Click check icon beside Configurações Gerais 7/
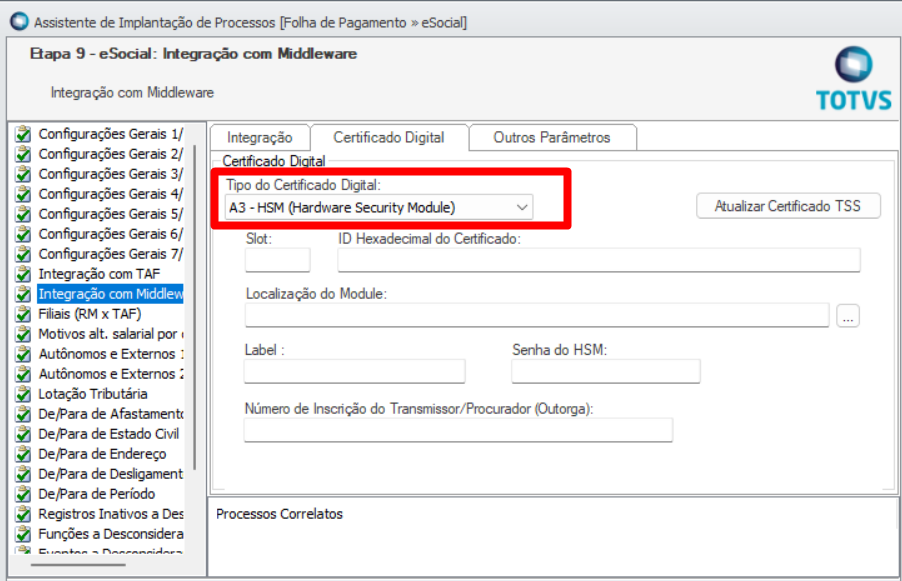The image size is (902, 581). click(23, 254)
